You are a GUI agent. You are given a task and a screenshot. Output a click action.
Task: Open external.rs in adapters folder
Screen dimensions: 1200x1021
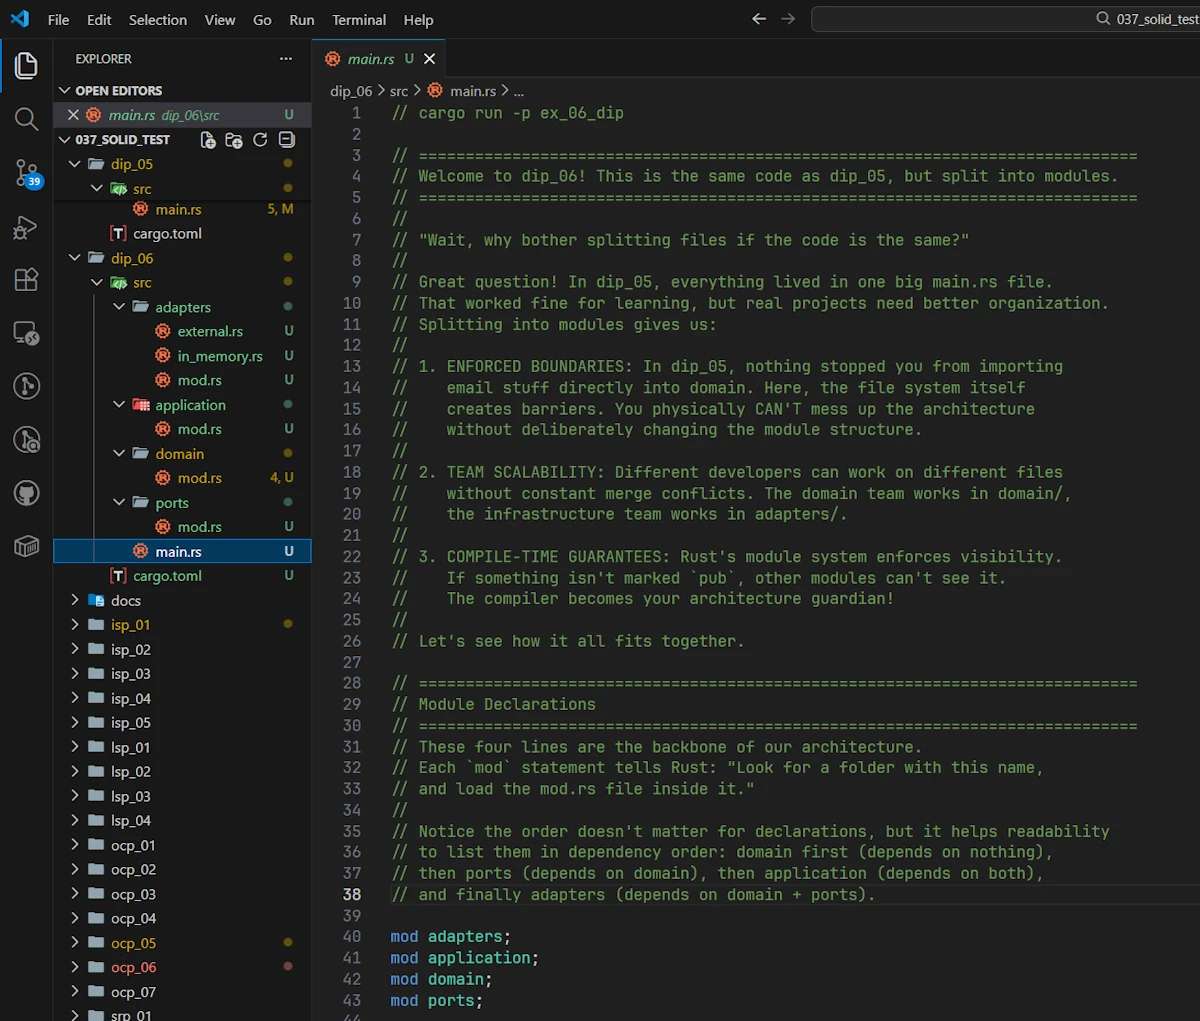(x=210, y=331)
